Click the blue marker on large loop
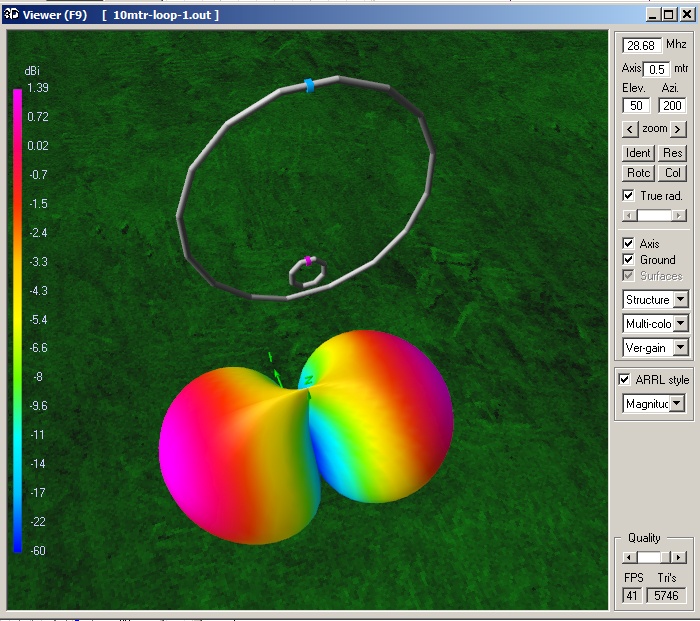Viewport: 700px width, 621px height. 309,85
